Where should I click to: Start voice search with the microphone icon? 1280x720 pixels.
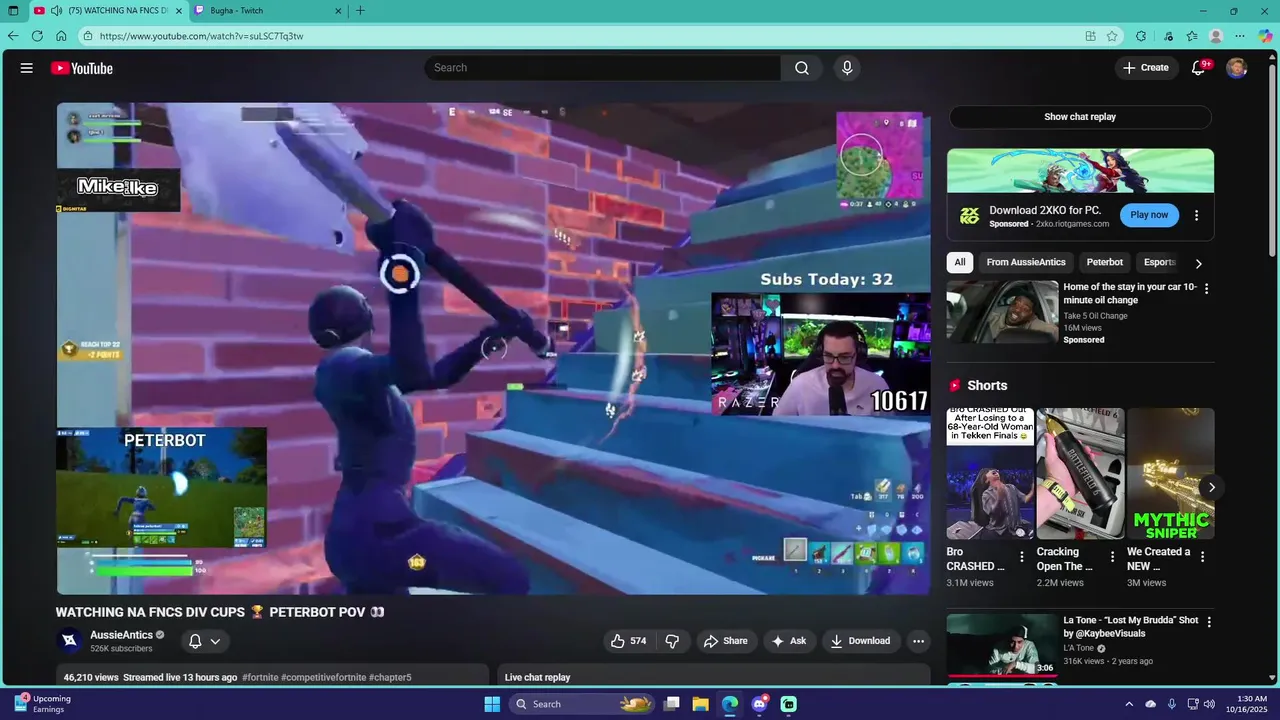847,68
